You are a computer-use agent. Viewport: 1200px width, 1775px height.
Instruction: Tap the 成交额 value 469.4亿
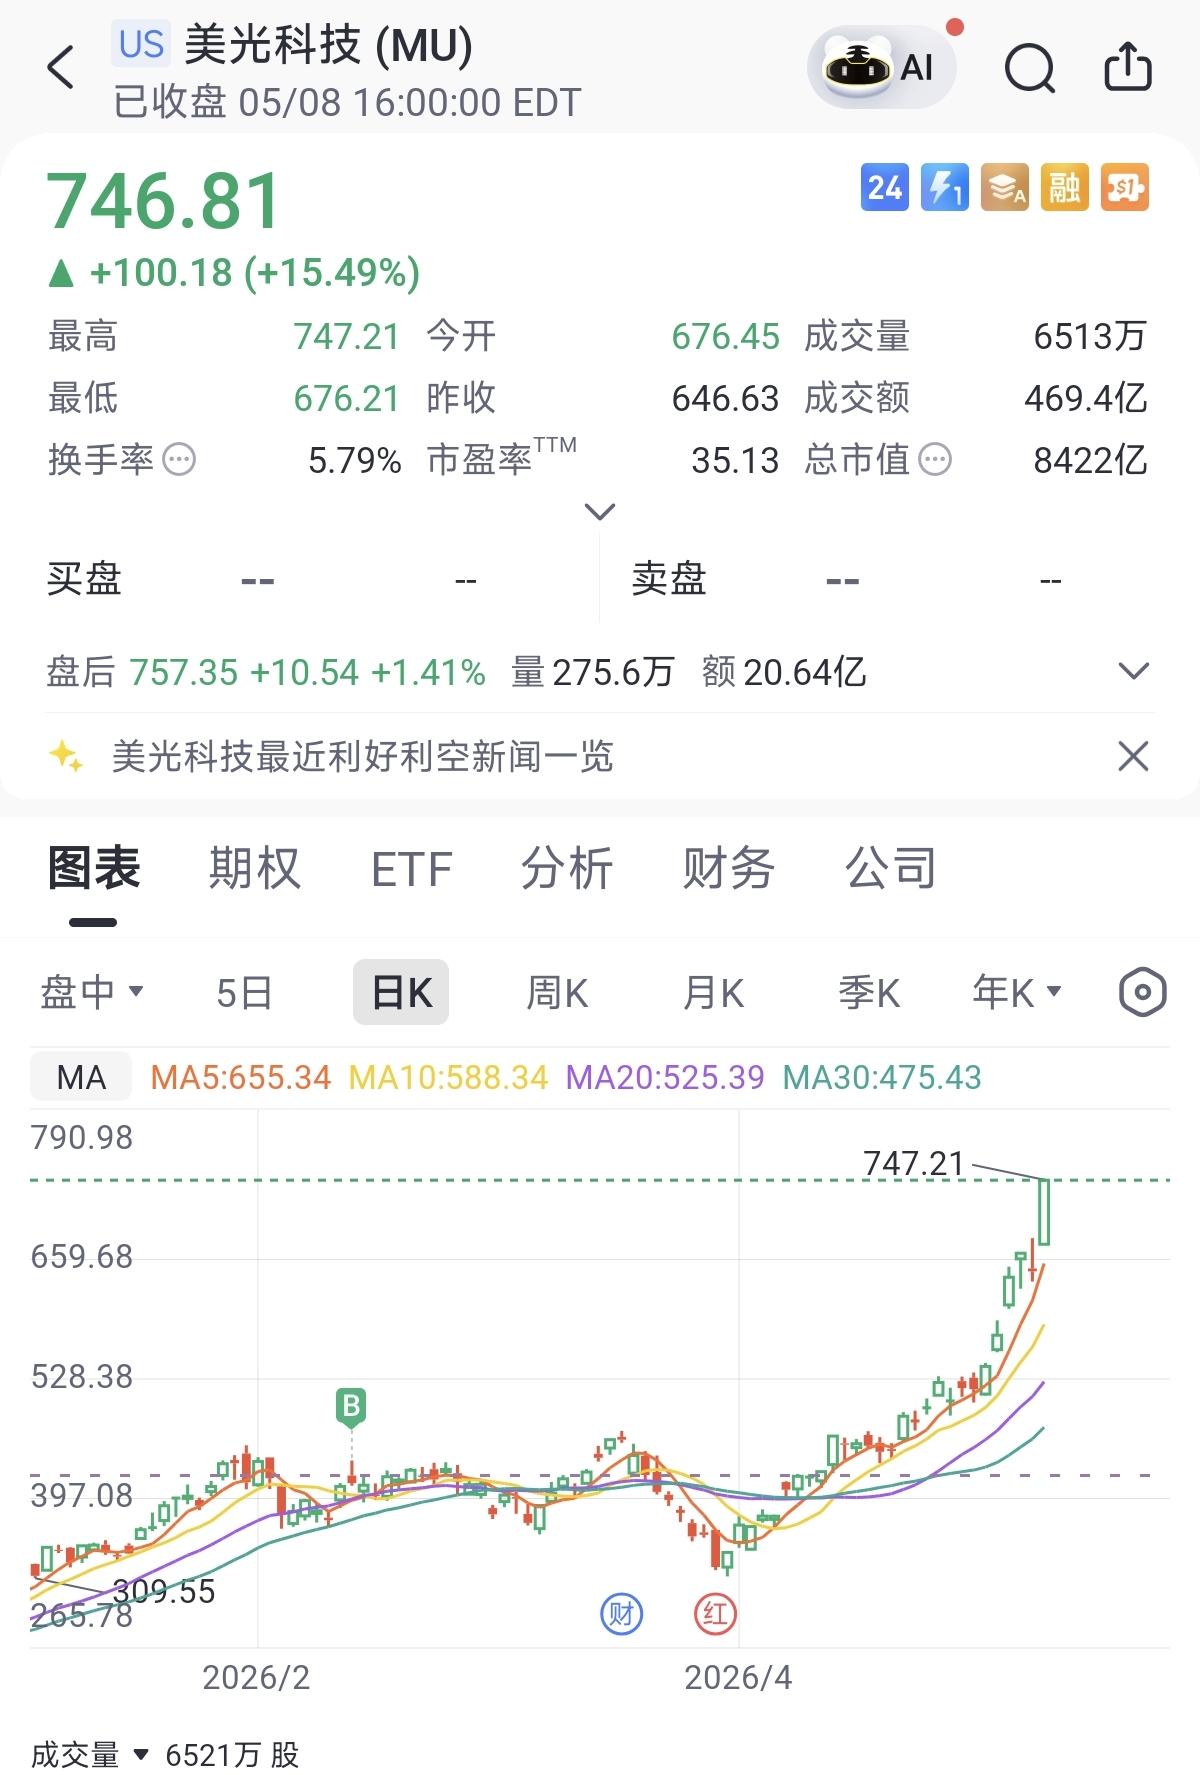click(x=1086, y=398)
